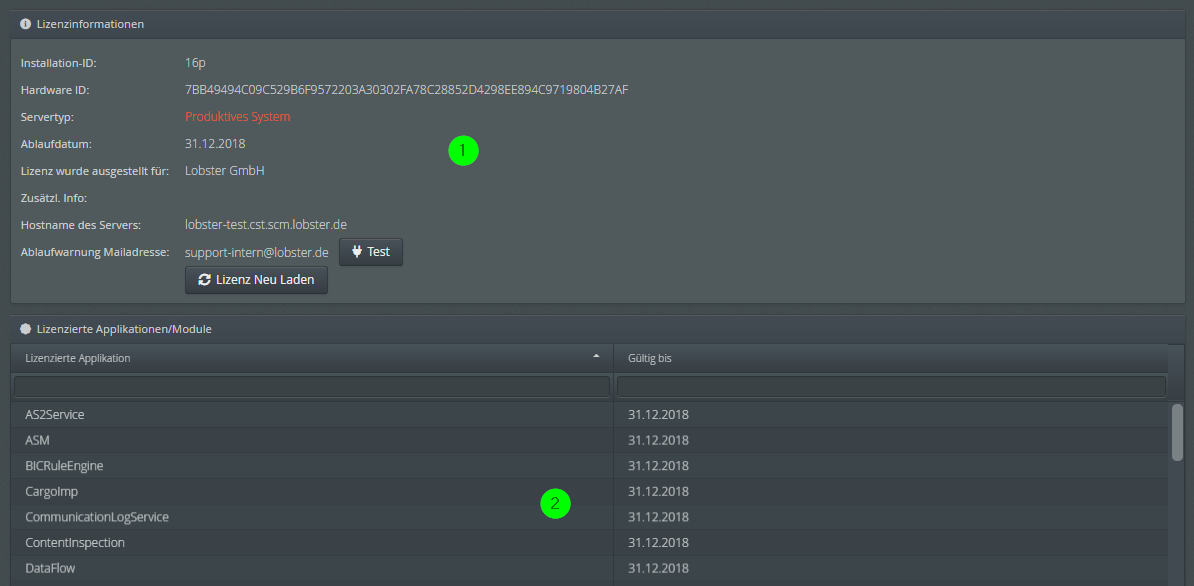Click the info icon beside Lizenzinformationen
The height and width of the screenshot is (586, 1194).
click(24, 23)
